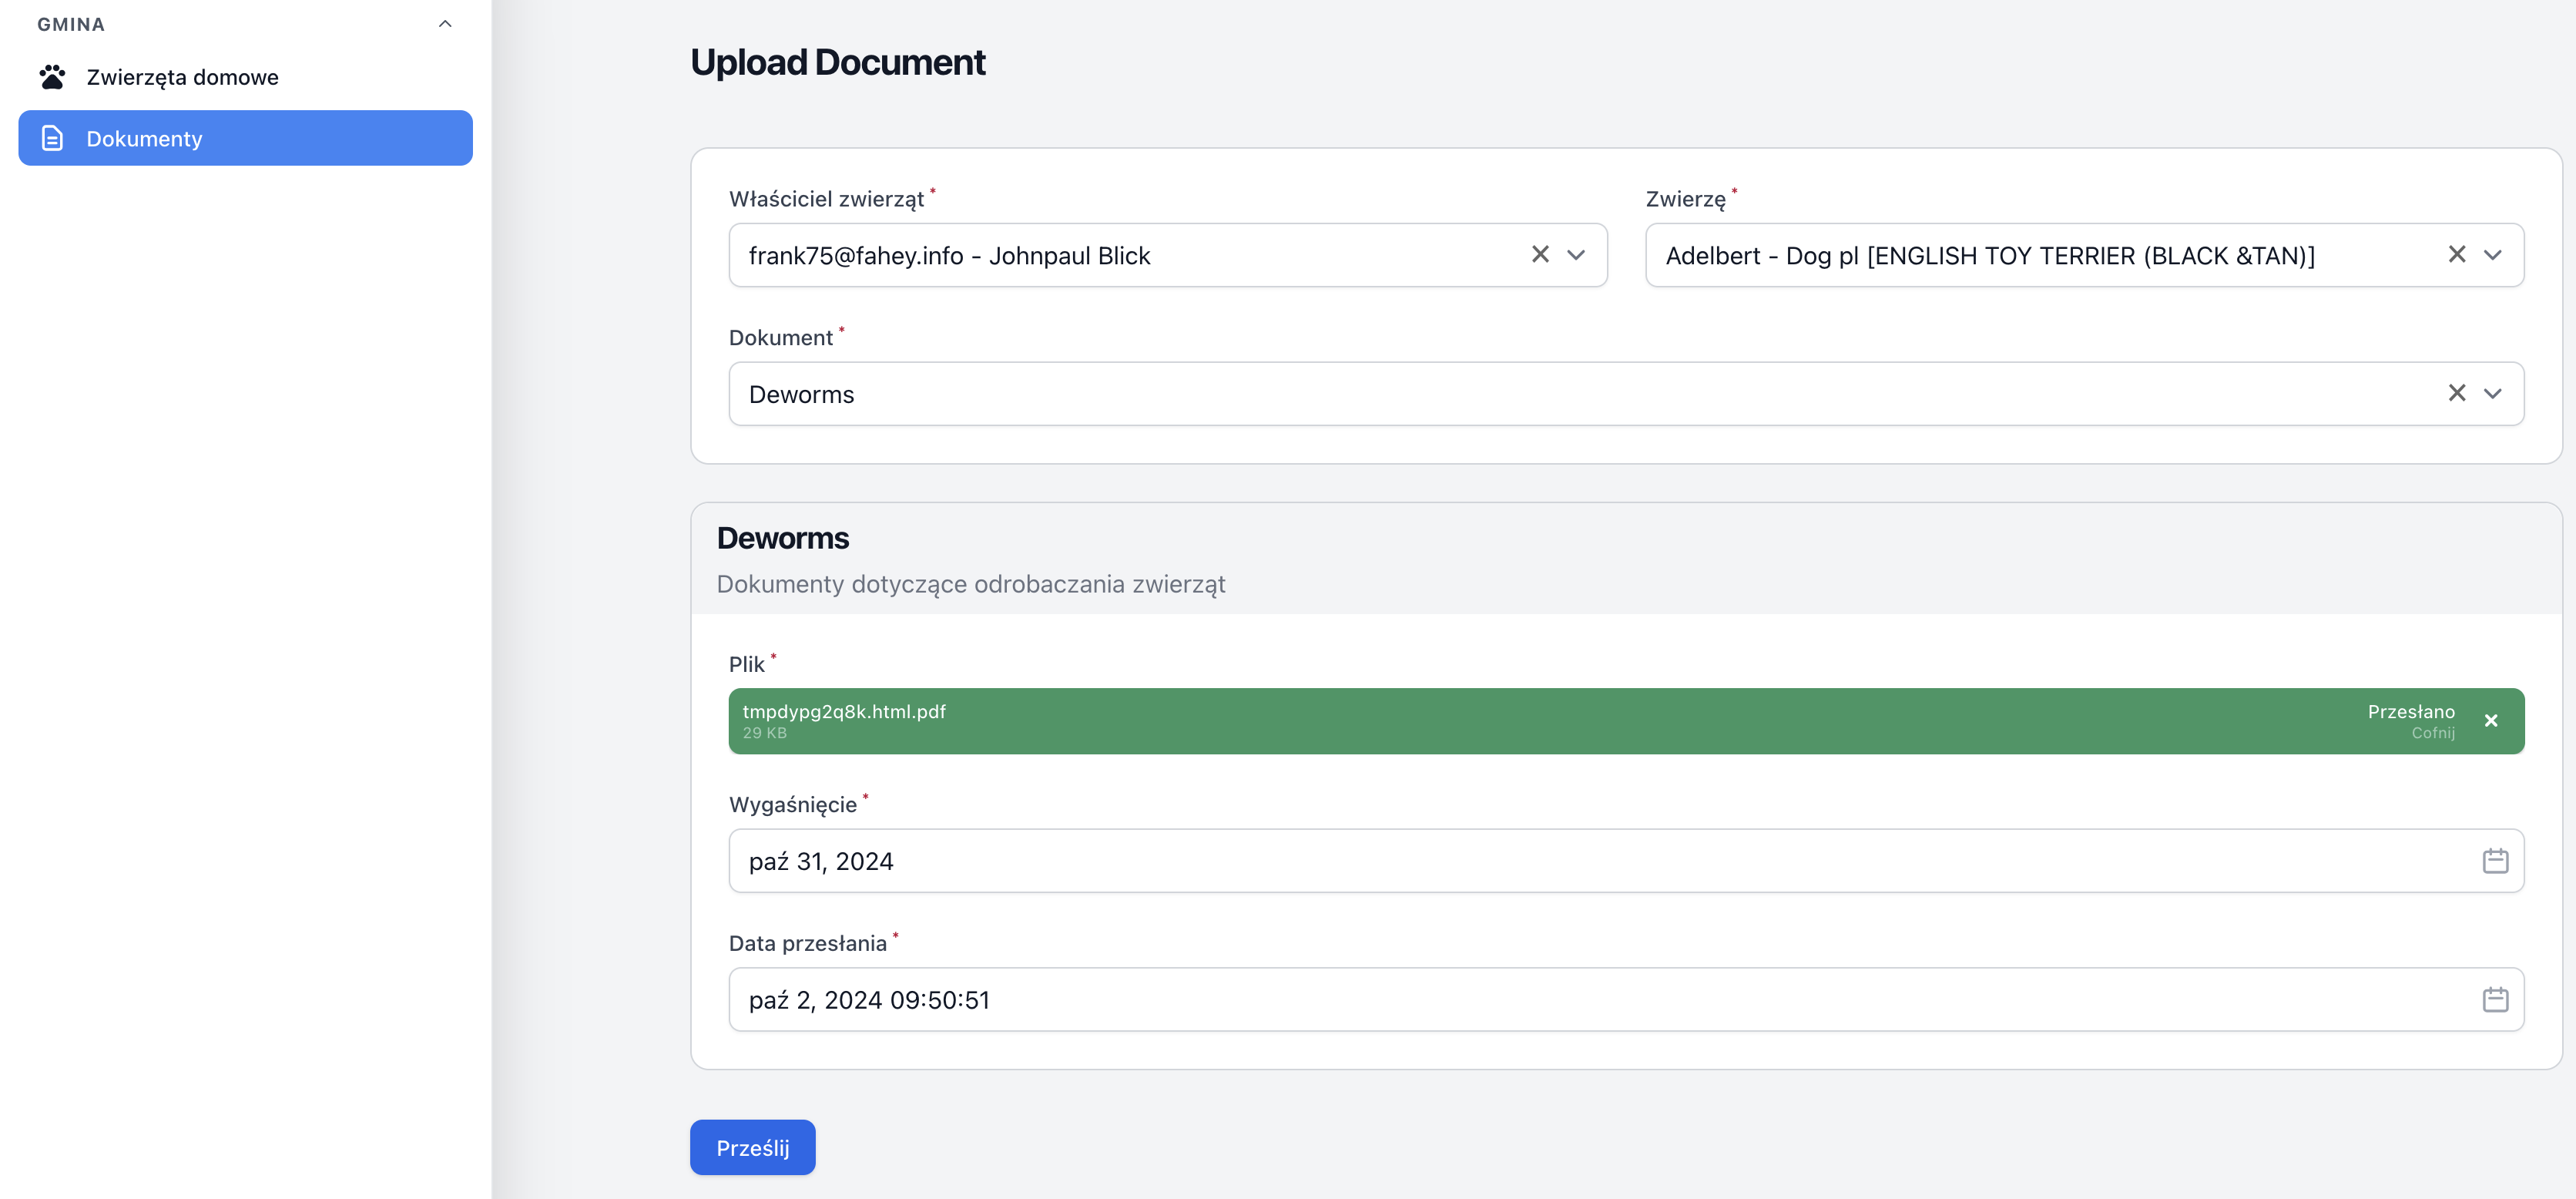Screen dimensions: 2576x1199
Task: Clear the Dokument Deworms selection
Action: tap(2457, 394)
